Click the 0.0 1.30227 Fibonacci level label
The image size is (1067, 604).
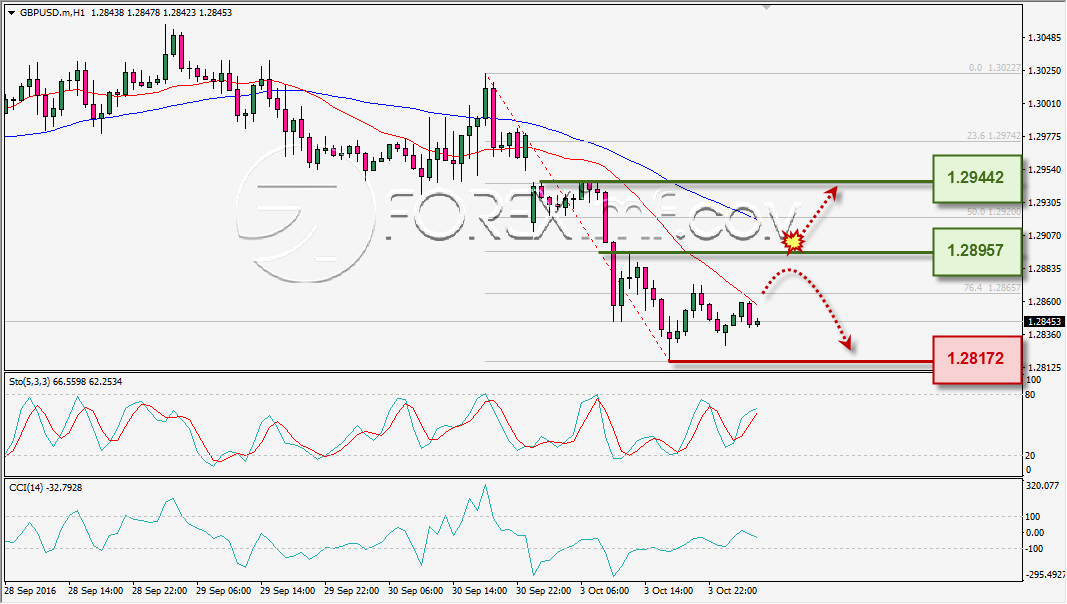[994, 68]
